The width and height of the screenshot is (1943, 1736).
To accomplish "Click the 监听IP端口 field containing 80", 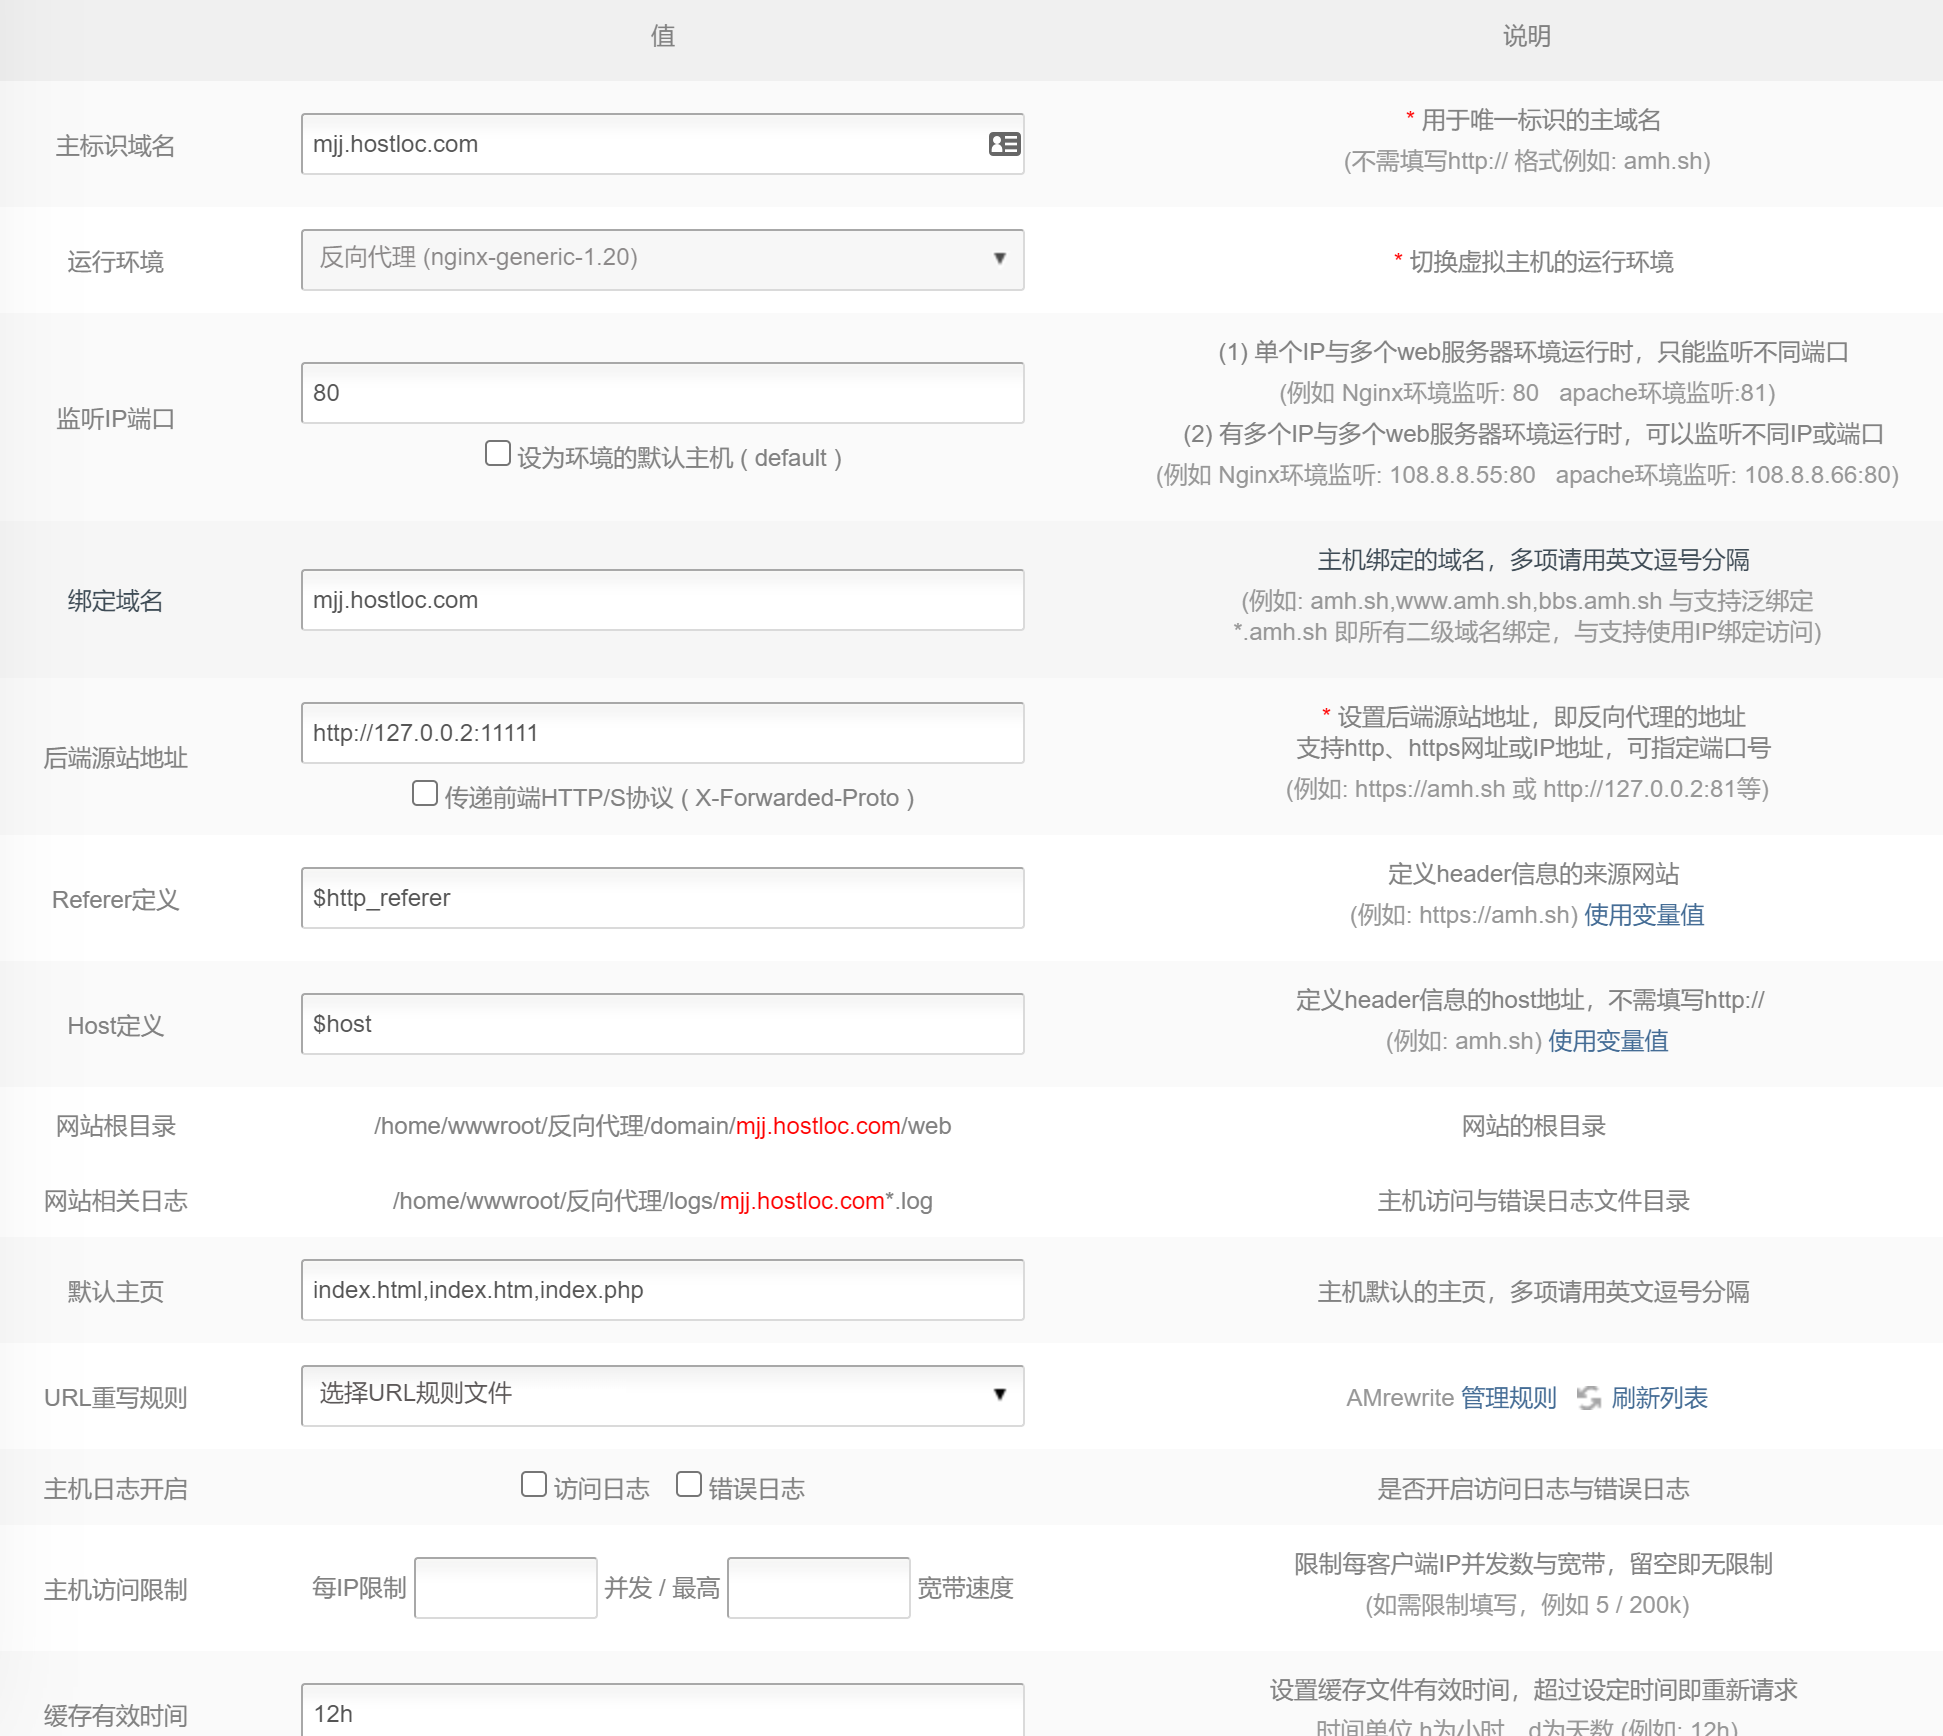I will pyautogui.click(x=662, y=393).
